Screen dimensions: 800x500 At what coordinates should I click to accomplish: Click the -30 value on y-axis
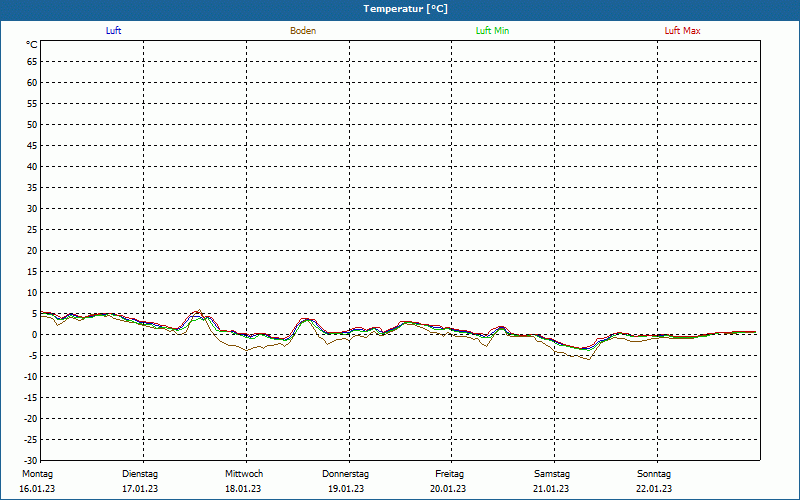pyautogui.click(x=31, y=460)
